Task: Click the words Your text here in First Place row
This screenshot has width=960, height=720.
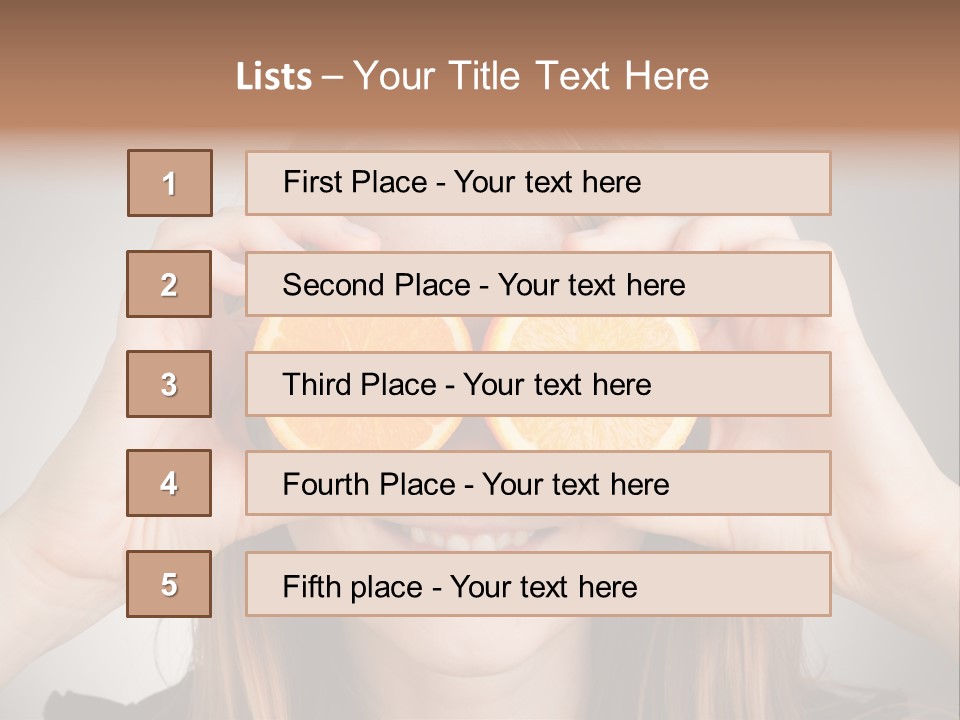Action: pos(547,183)
